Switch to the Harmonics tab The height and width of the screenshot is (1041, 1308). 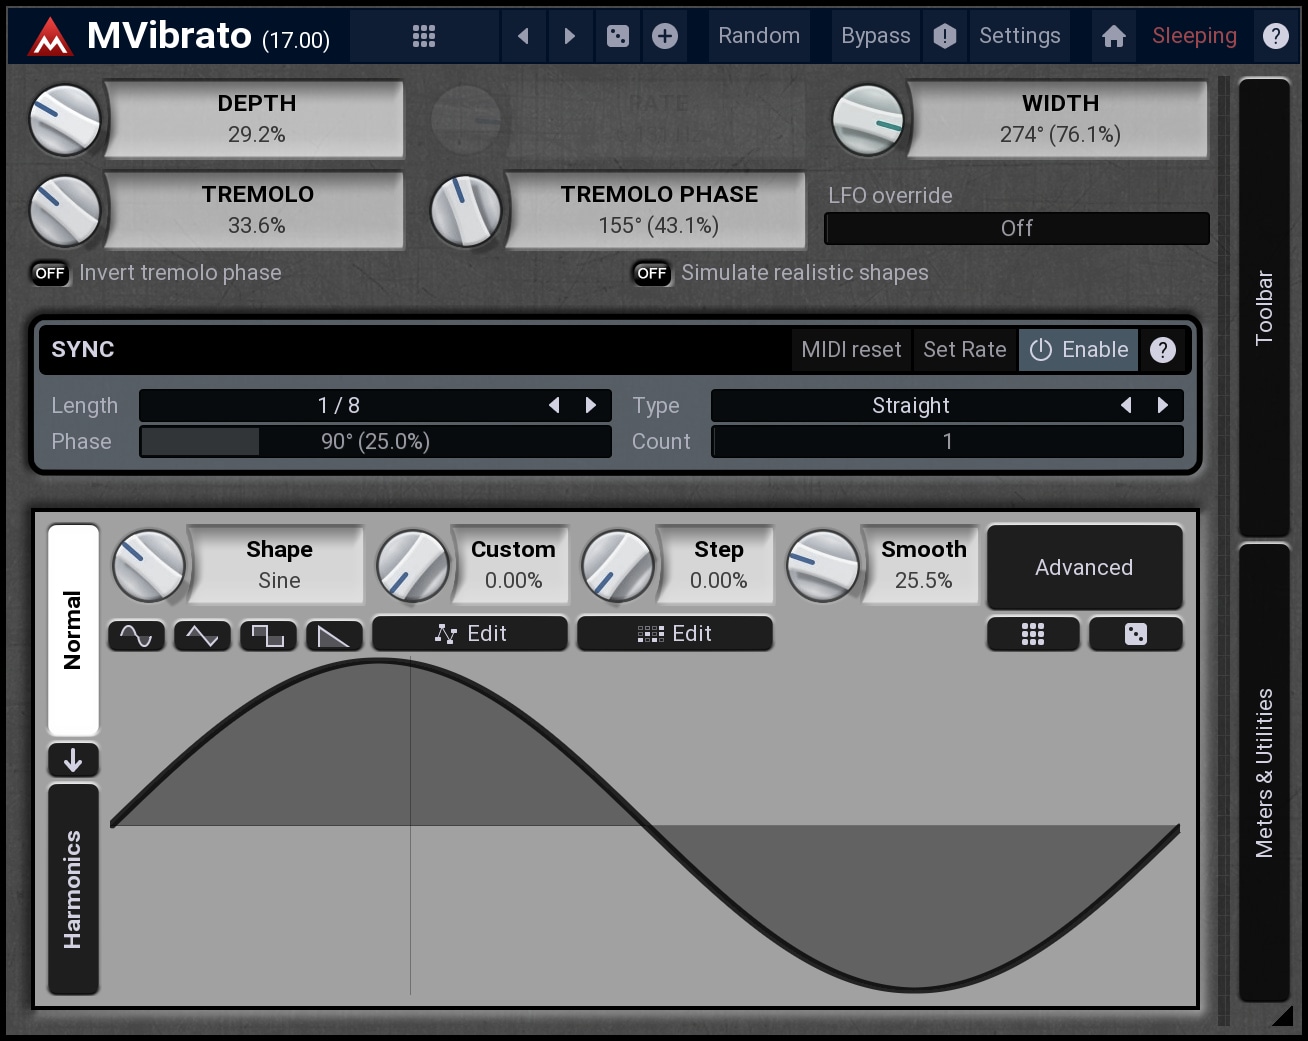coord(73,889)
